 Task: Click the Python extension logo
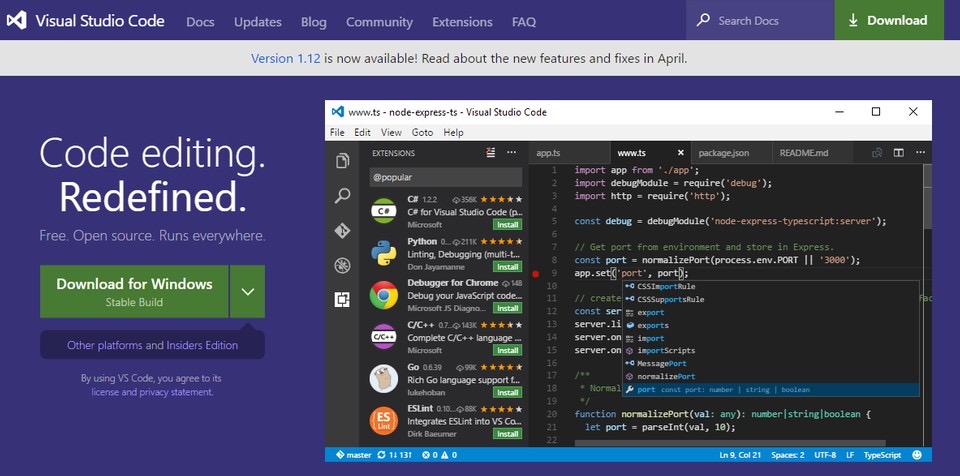click(x=384, y=253)
